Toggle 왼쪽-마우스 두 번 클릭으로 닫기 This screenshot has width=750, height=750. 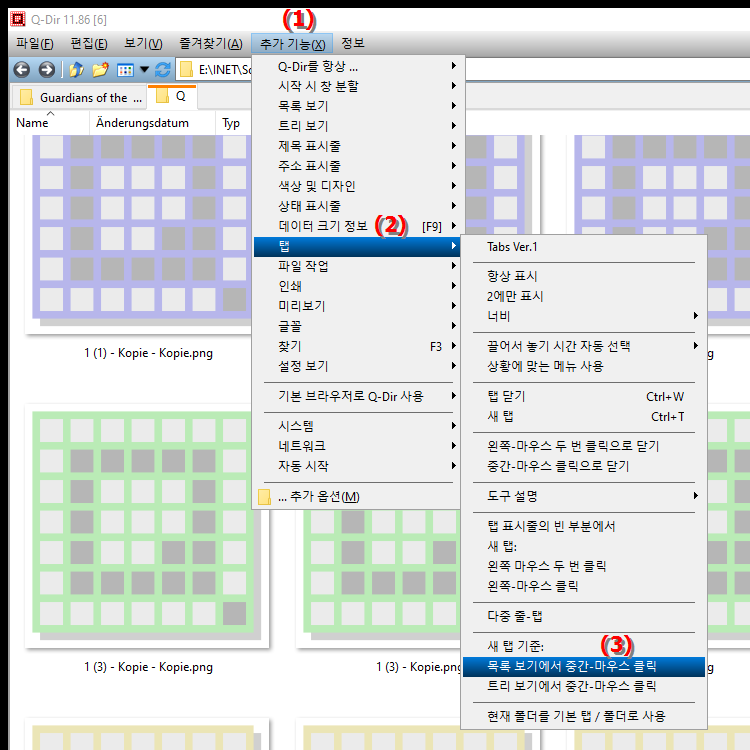pyautogui.click(x=584, y=446)
